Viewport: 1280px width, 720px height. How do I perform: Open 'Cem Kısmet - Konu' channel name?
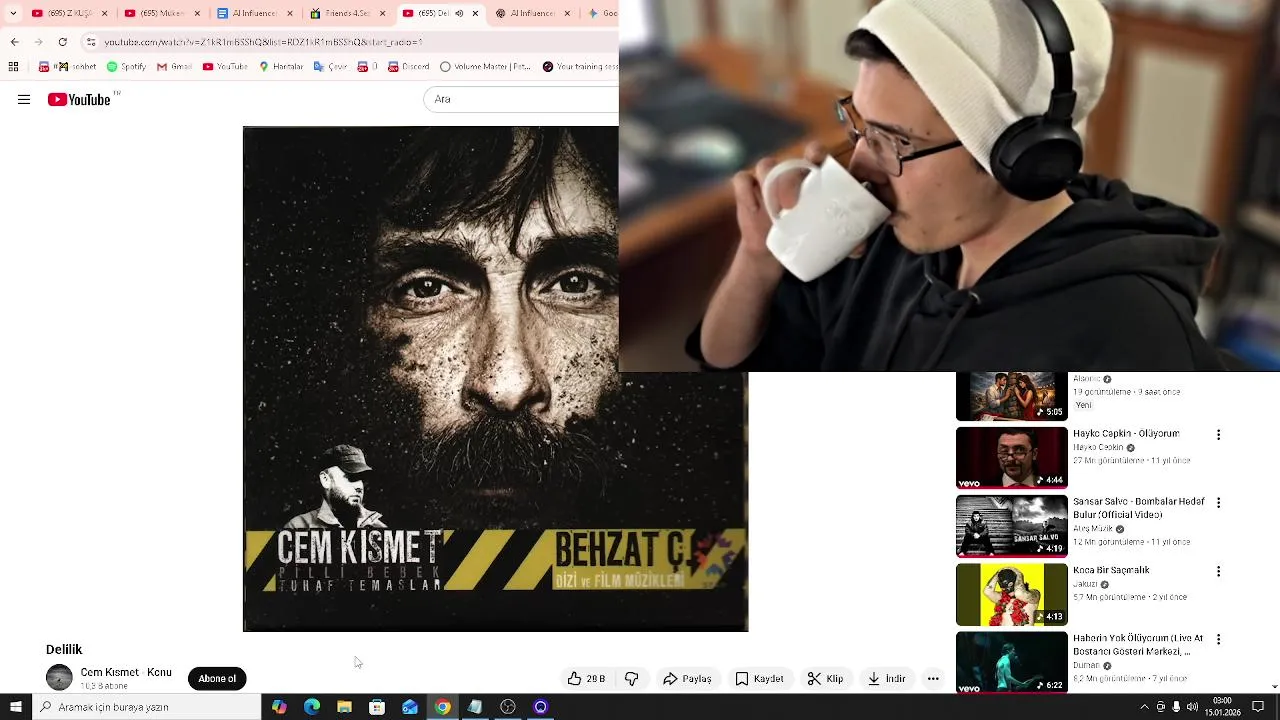point(126,672)
